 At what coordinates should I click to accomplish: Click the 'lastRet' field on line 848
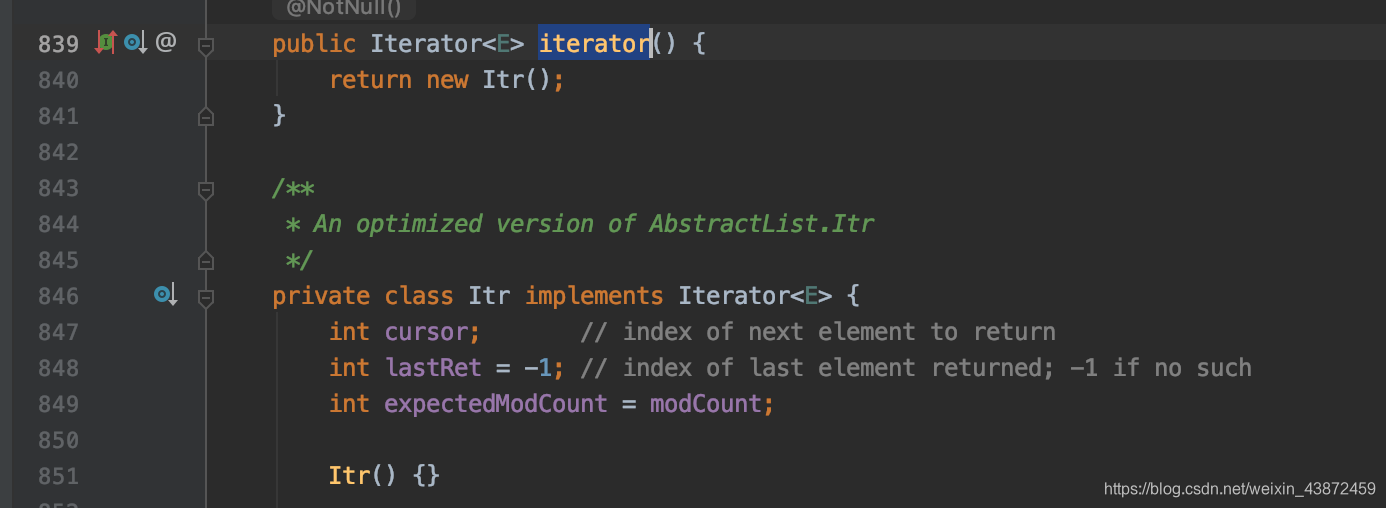point(433,368)
